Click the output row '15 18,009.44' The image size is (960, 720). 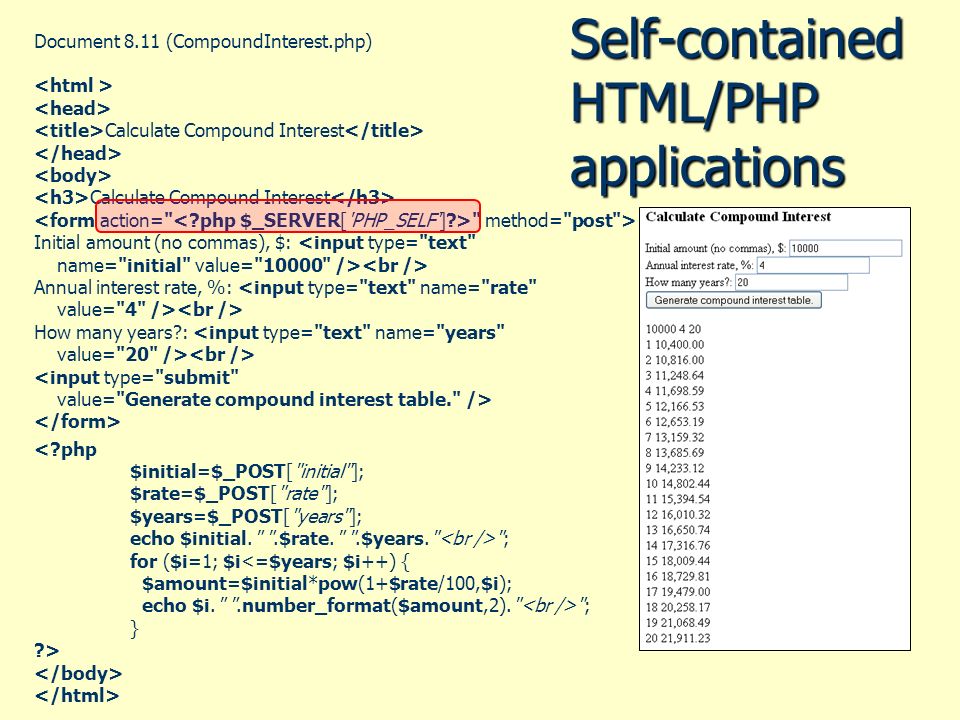pyautogui.click(x=678, y=561)
